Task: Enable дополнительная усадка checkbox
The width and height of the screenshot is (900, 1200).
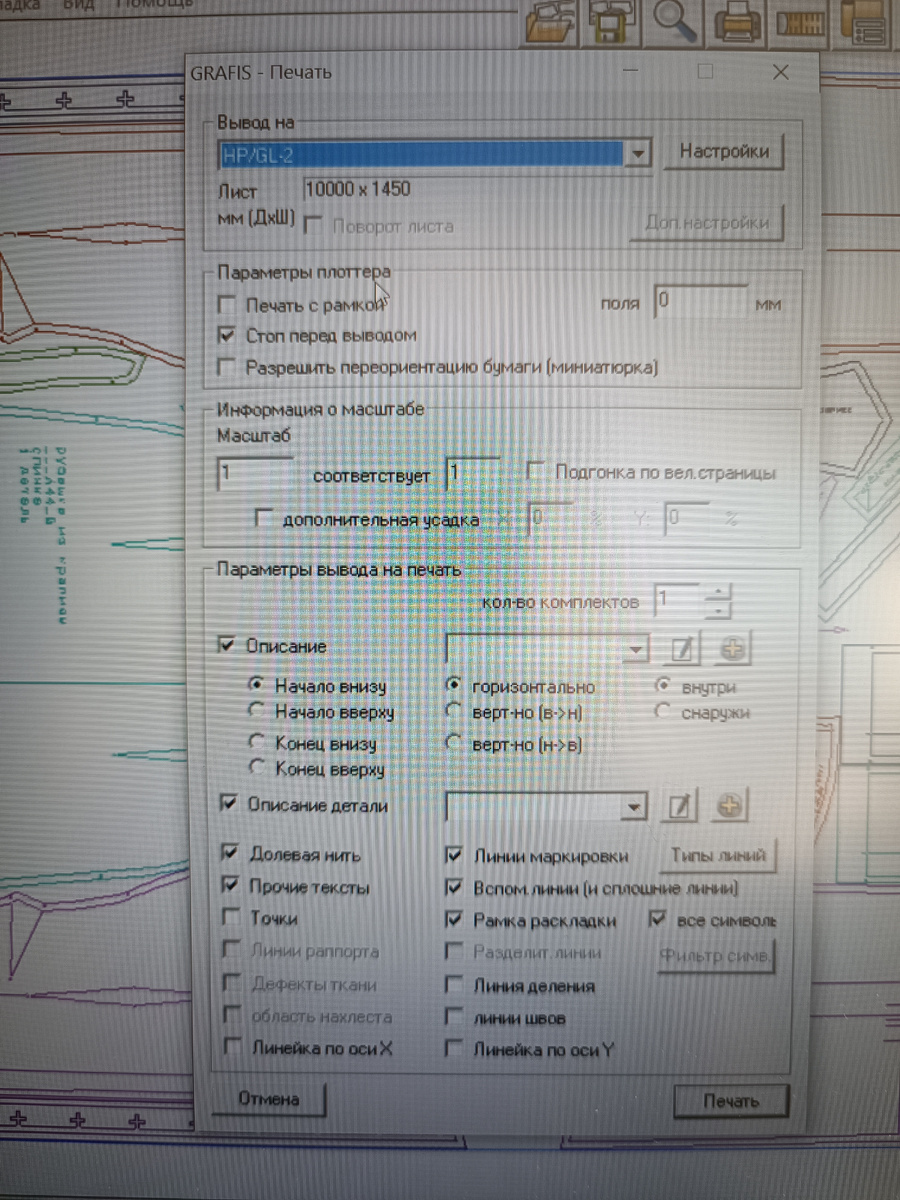Action: pos(265,518)
